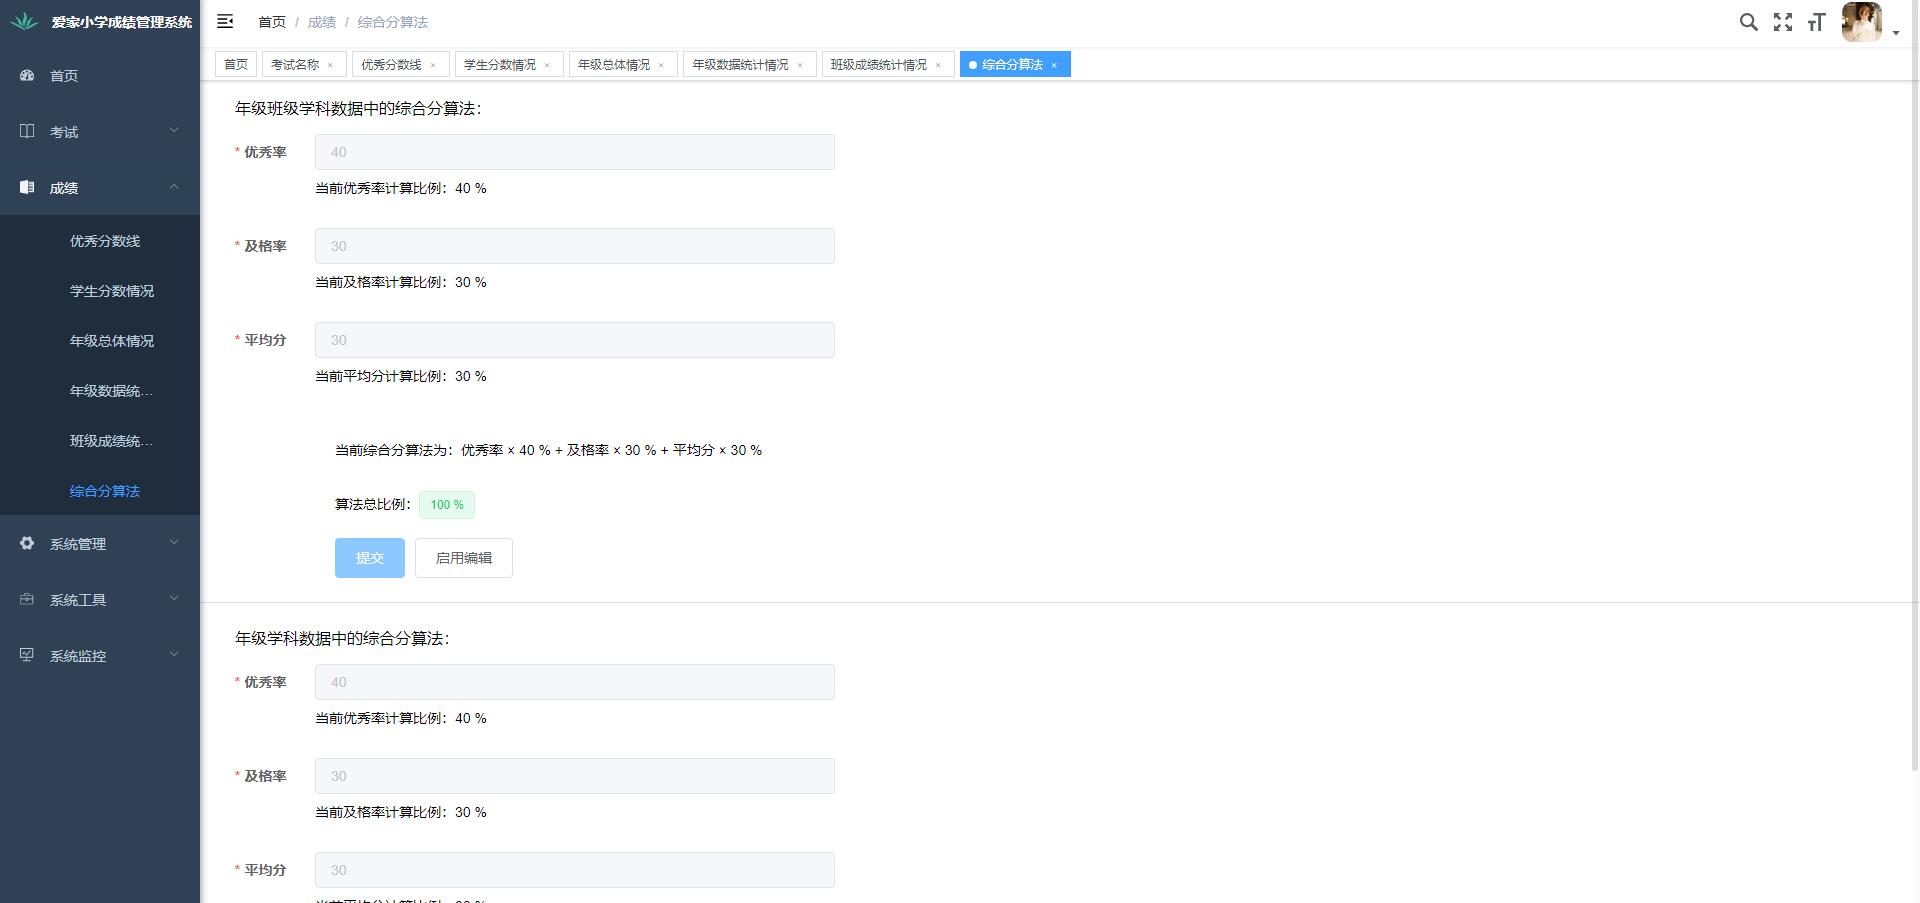Image resolution: width=1920 pixels, height=903 pixels.
Task: Click the 启用编辑 button
Action: [x=464, y=558]
